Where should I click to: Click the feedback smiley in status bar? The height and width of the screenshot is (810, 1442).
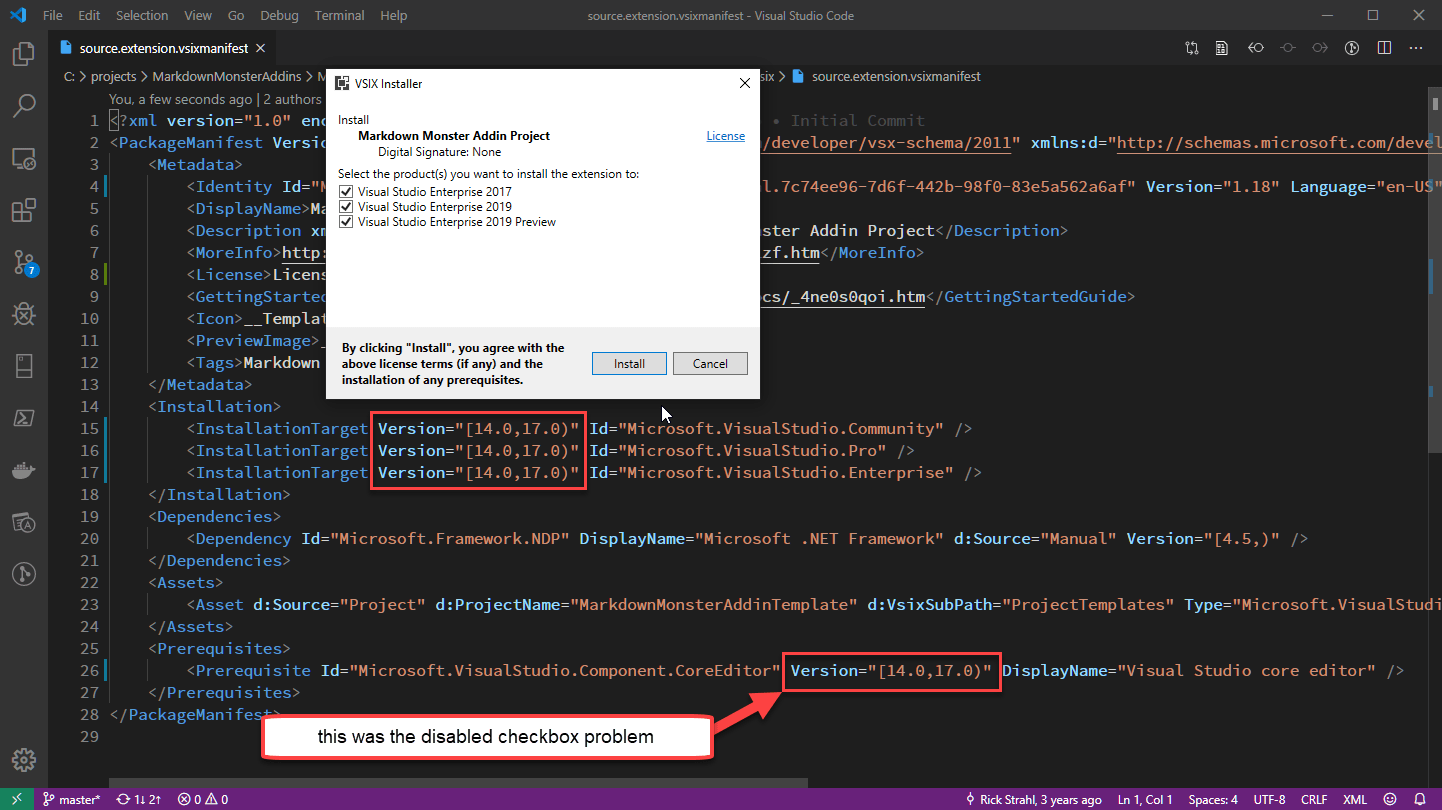(1389, 799)
